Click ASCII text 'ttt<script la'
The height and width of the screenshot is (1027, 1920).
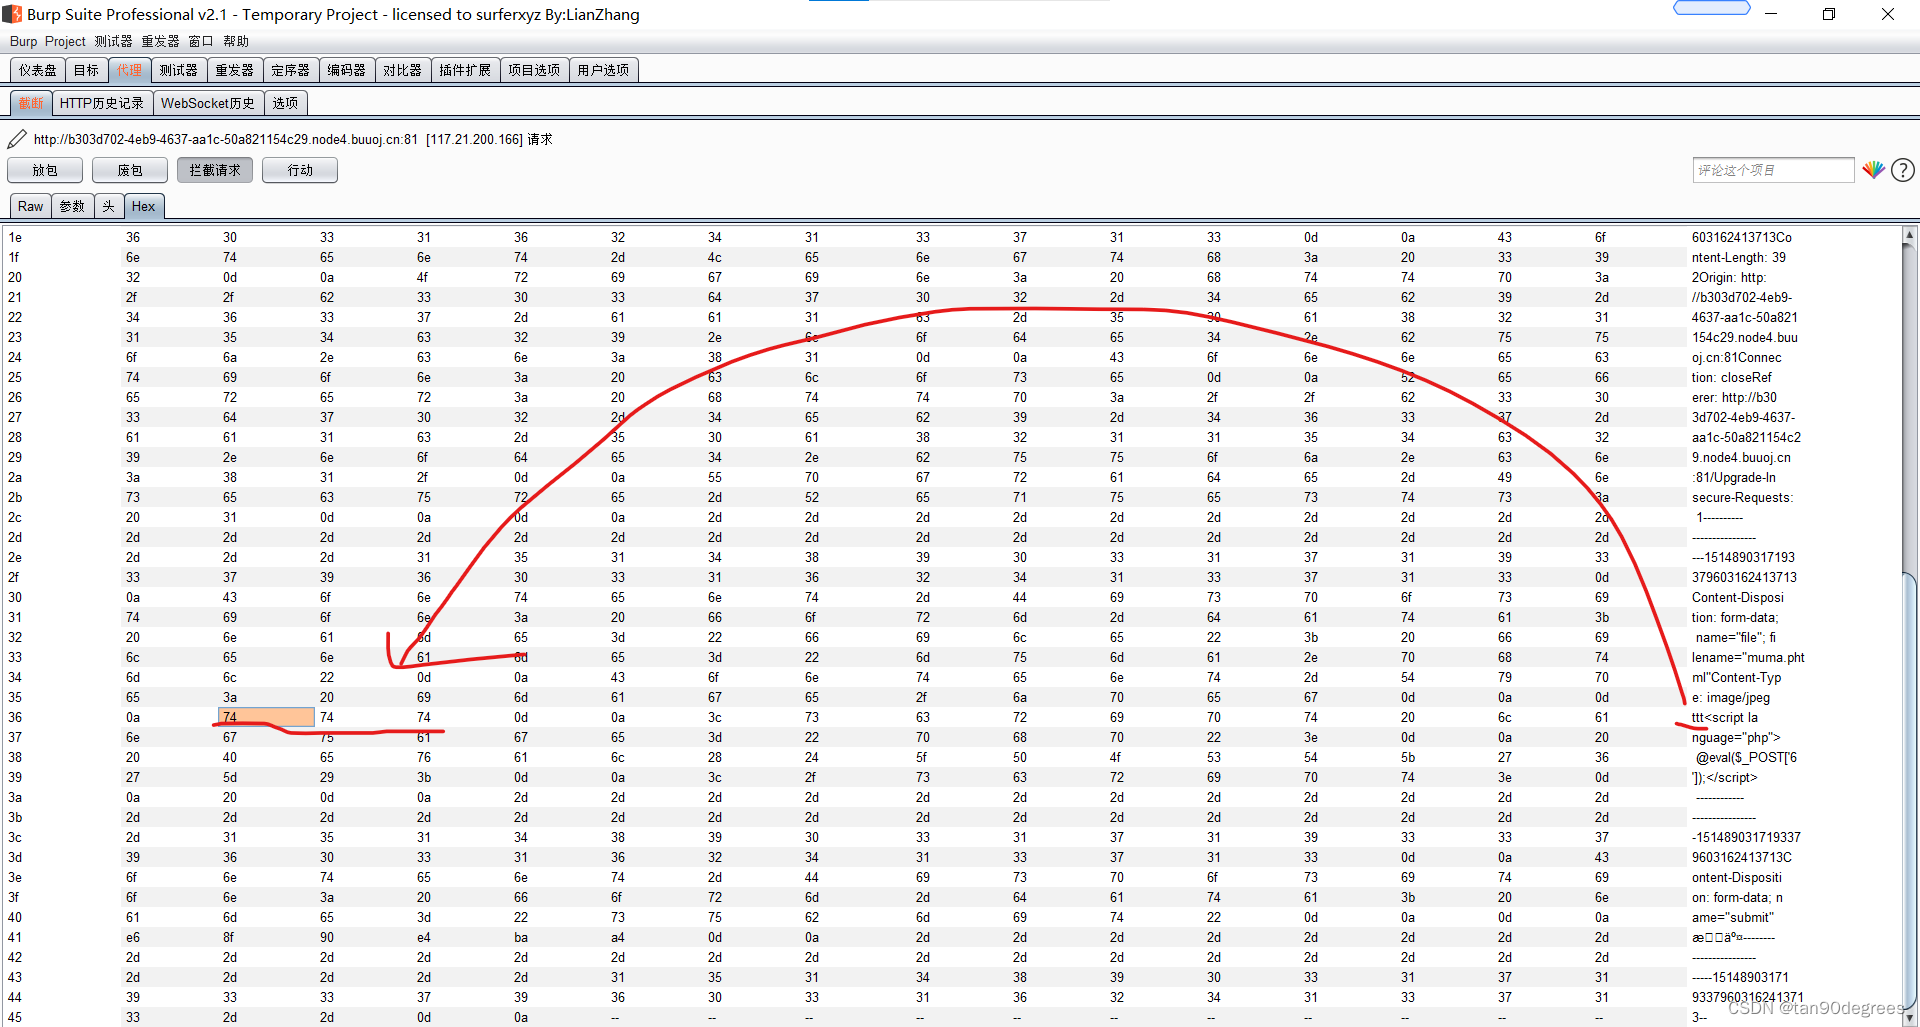(1724, 717)
